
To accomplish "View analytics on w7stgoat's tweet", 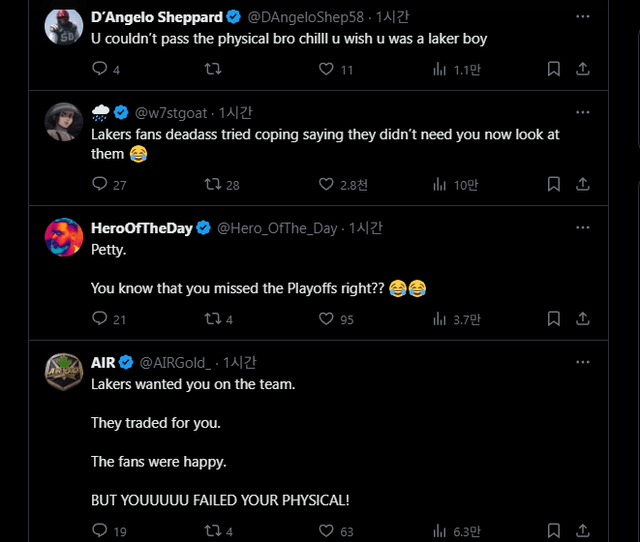I will tap(439, 184).
